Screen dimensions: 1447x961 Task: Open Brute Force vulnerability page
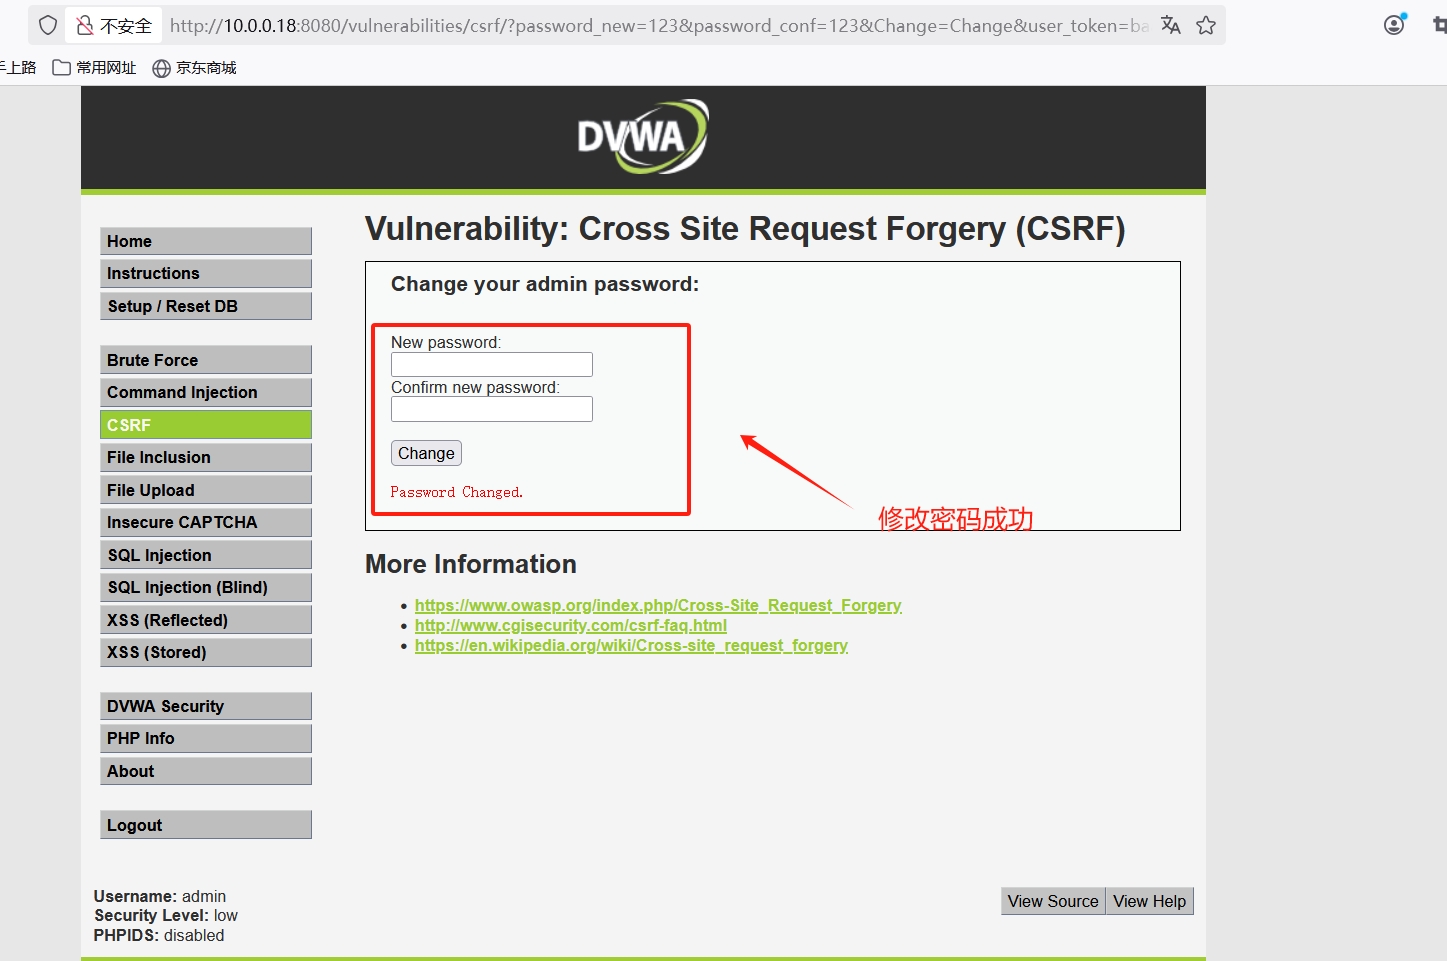[206, 360]
